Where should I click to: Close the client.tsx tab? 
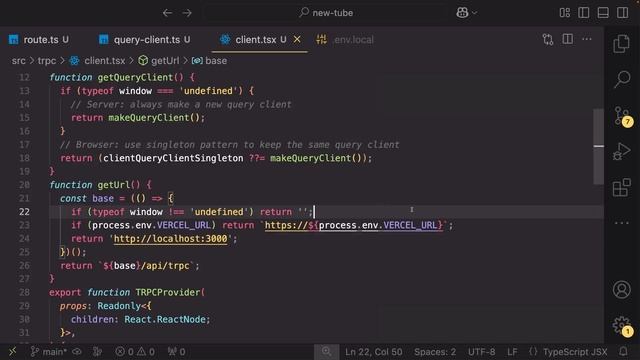click(297, 39)
